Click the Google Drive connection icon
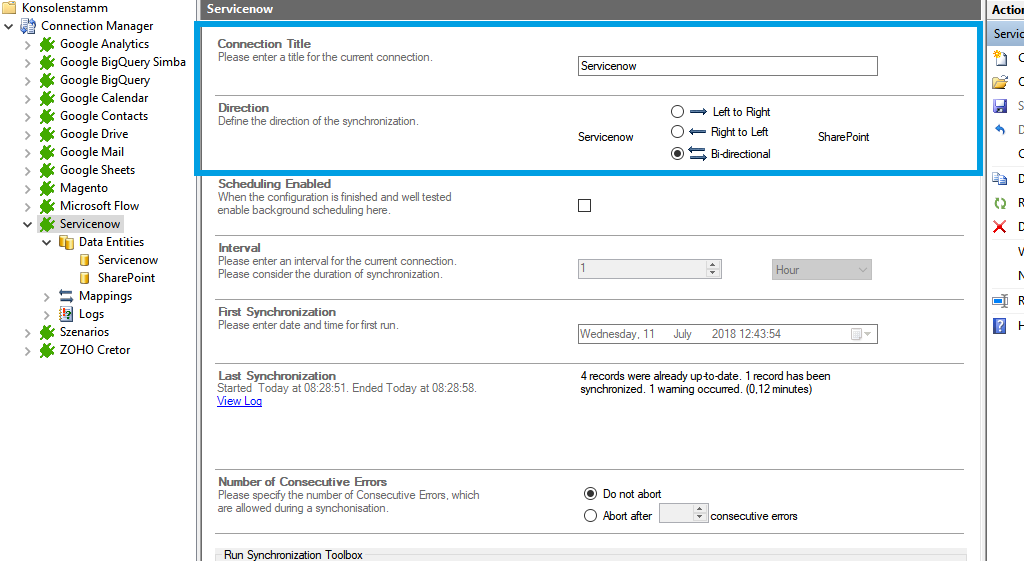Viewport: 1024px width, 561px height. tap(47, 134)
